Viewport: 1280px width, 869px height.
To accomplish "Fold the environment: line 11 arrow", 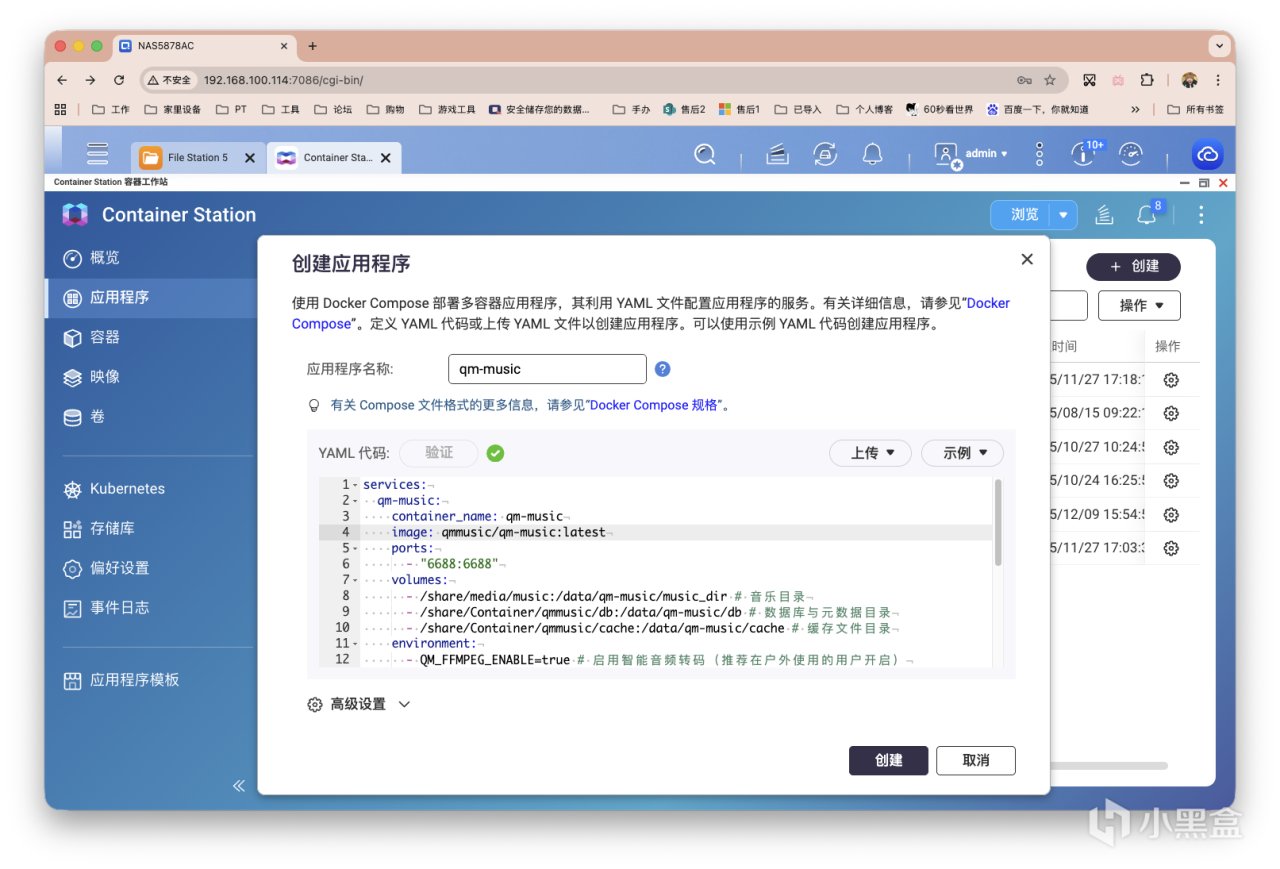I will (357, 644).
